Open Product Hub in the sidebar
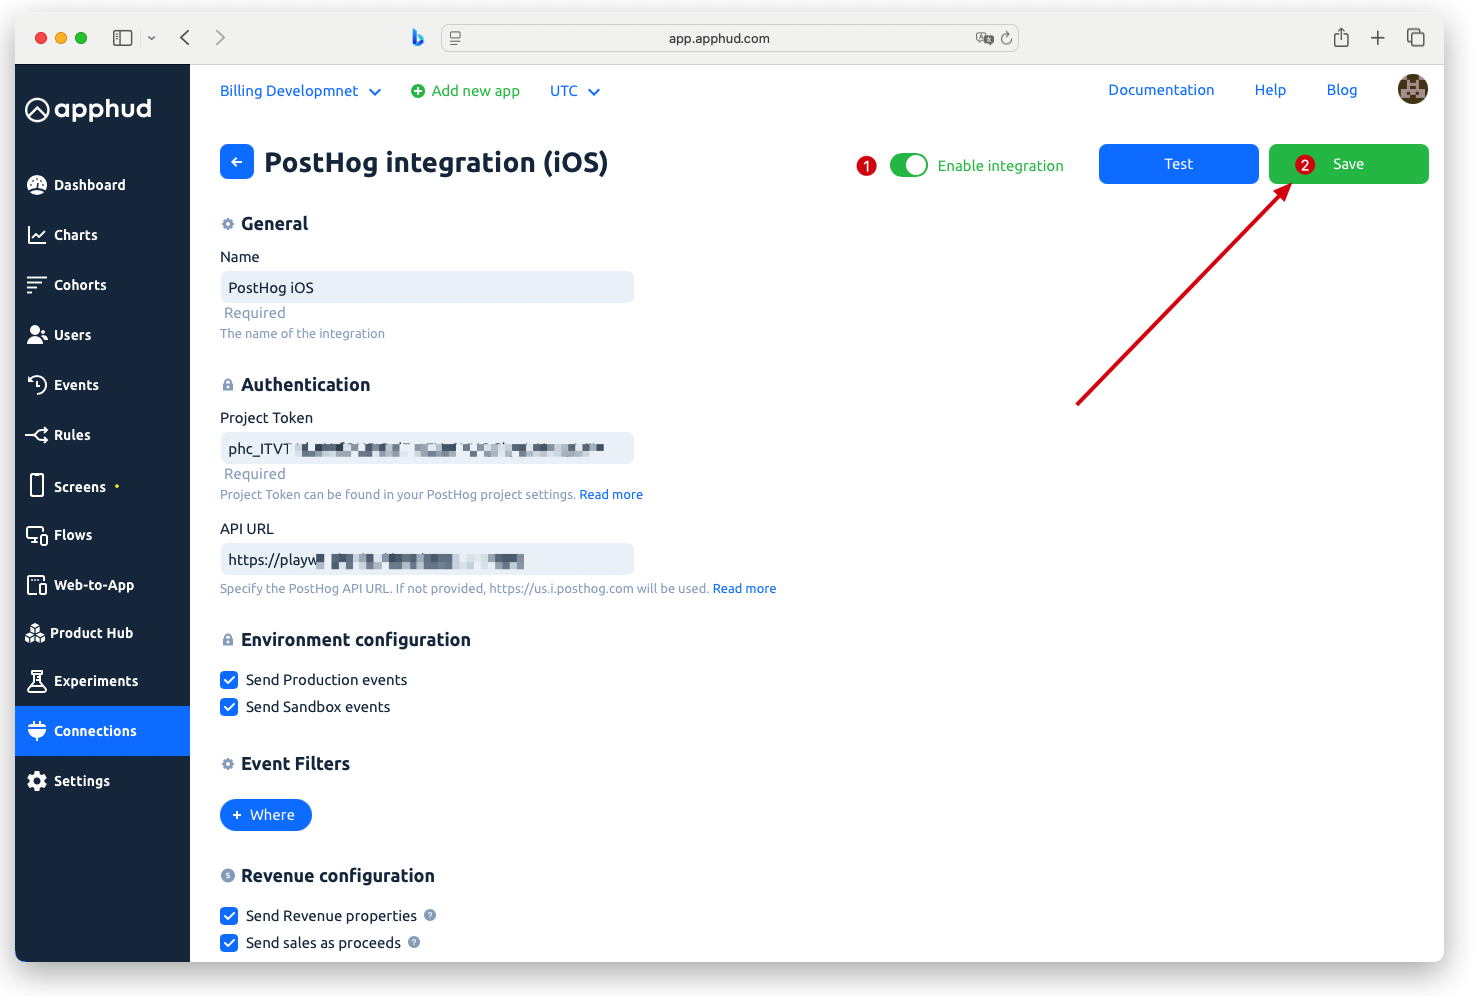 (x=102, y=633)
